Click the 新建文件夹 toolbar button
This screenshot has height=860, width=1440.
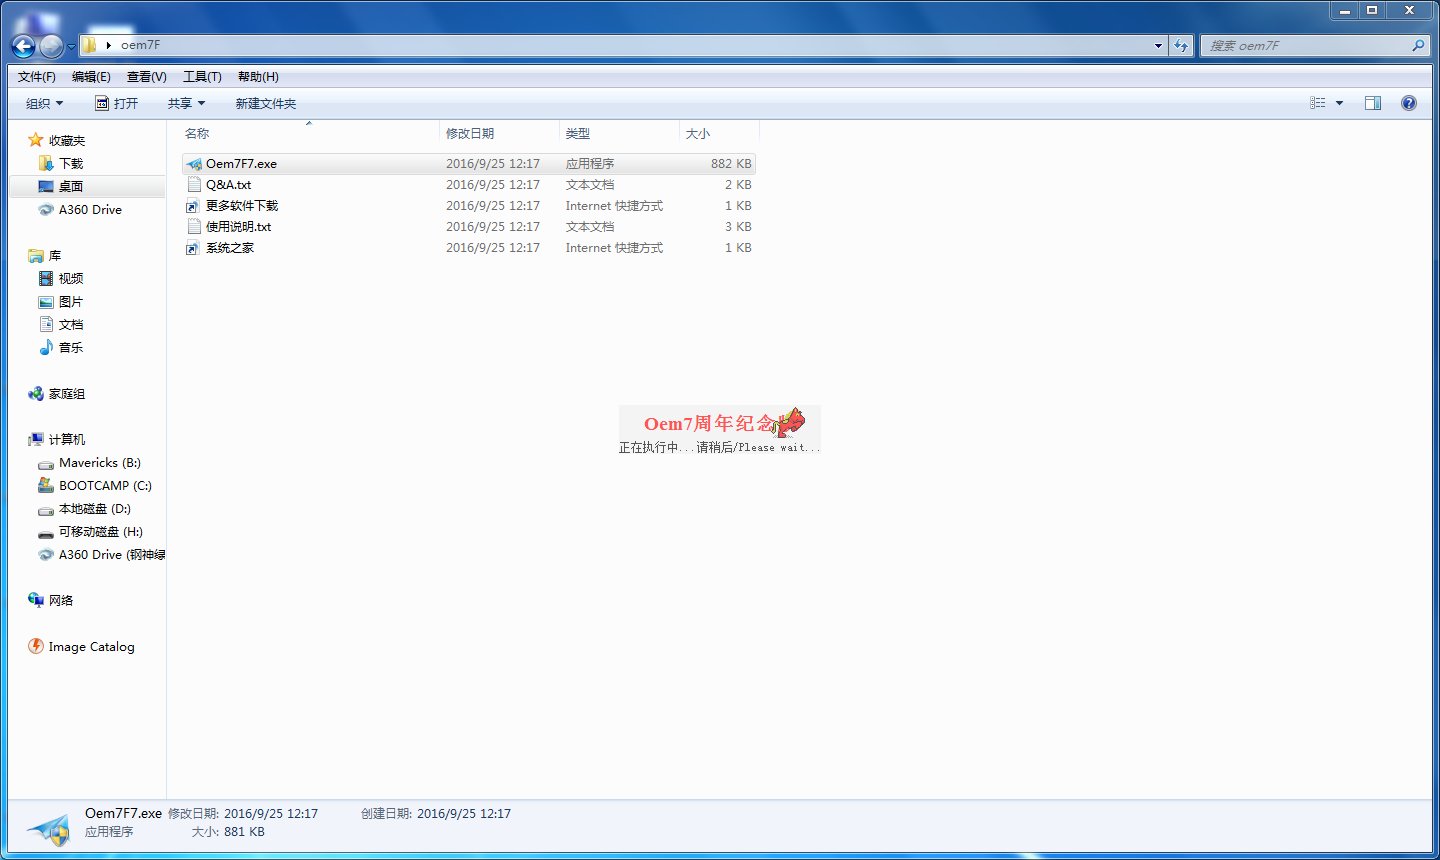click(266, 102)
